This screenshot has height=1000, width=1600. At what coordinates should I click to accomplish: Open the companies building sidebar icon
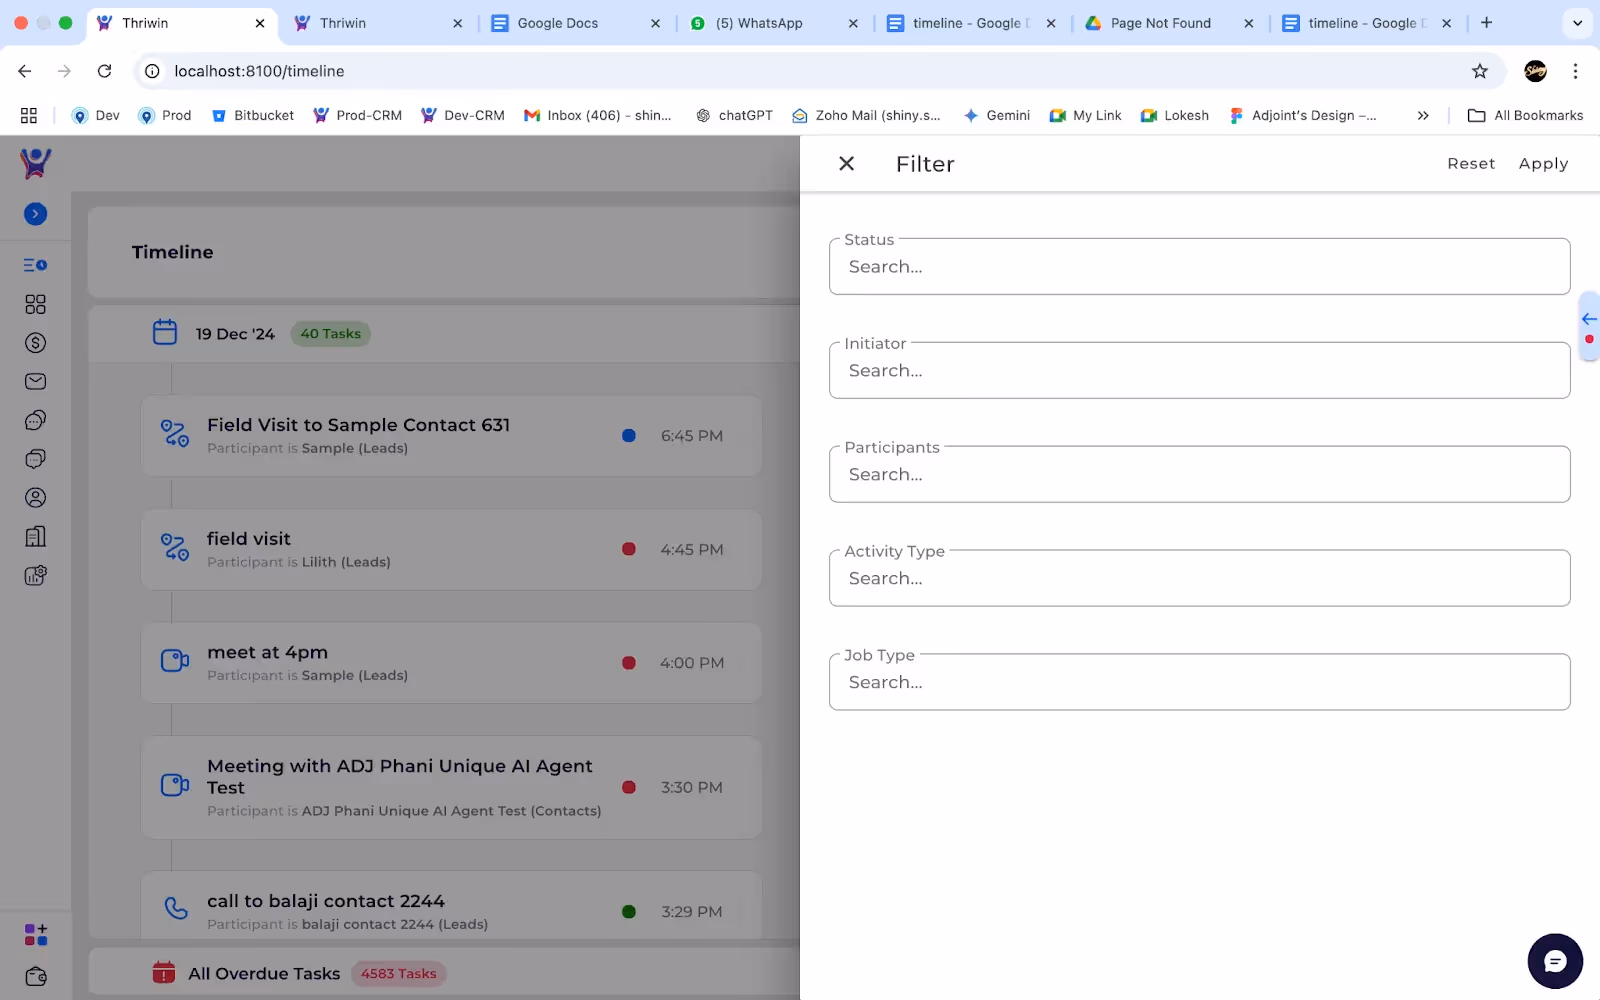[x=35, y=536]
